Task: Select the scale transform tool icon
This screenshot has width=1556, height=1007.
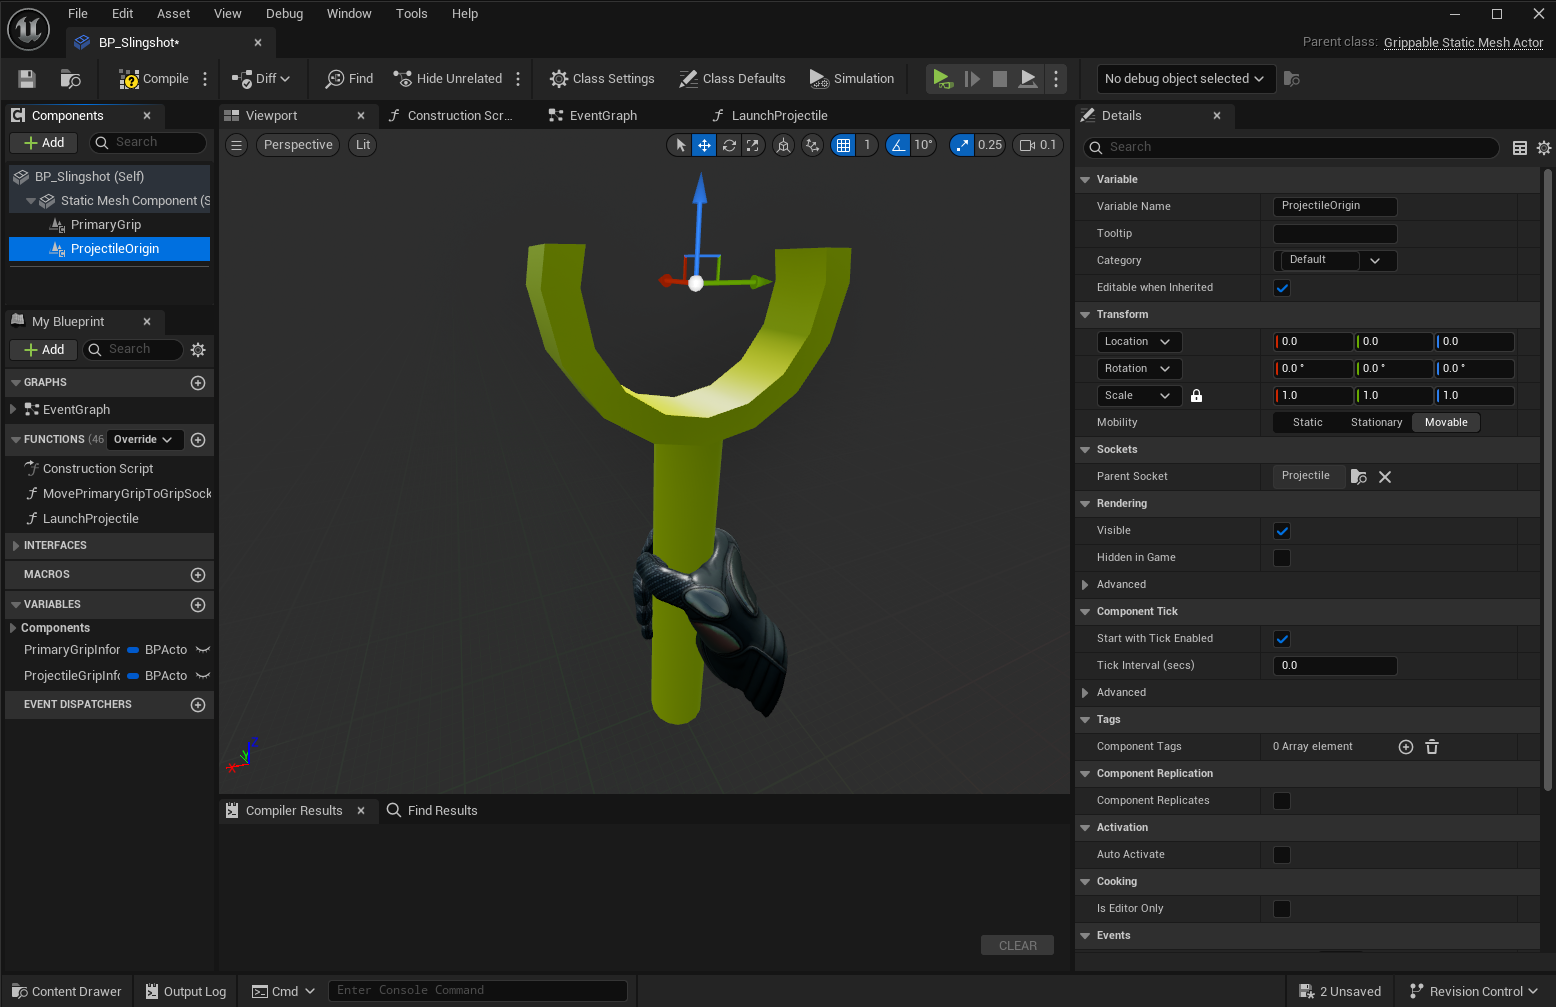Action: 753,145
